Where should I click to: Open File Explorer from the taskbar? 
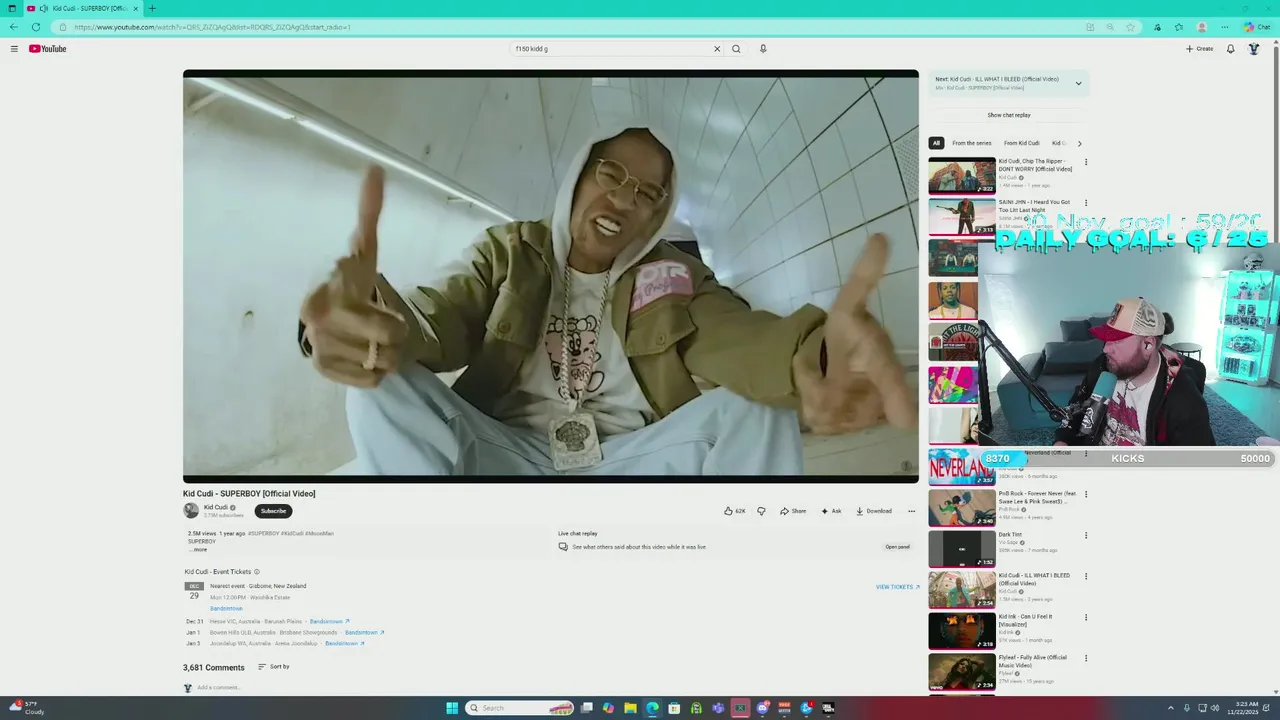[631, 708]
